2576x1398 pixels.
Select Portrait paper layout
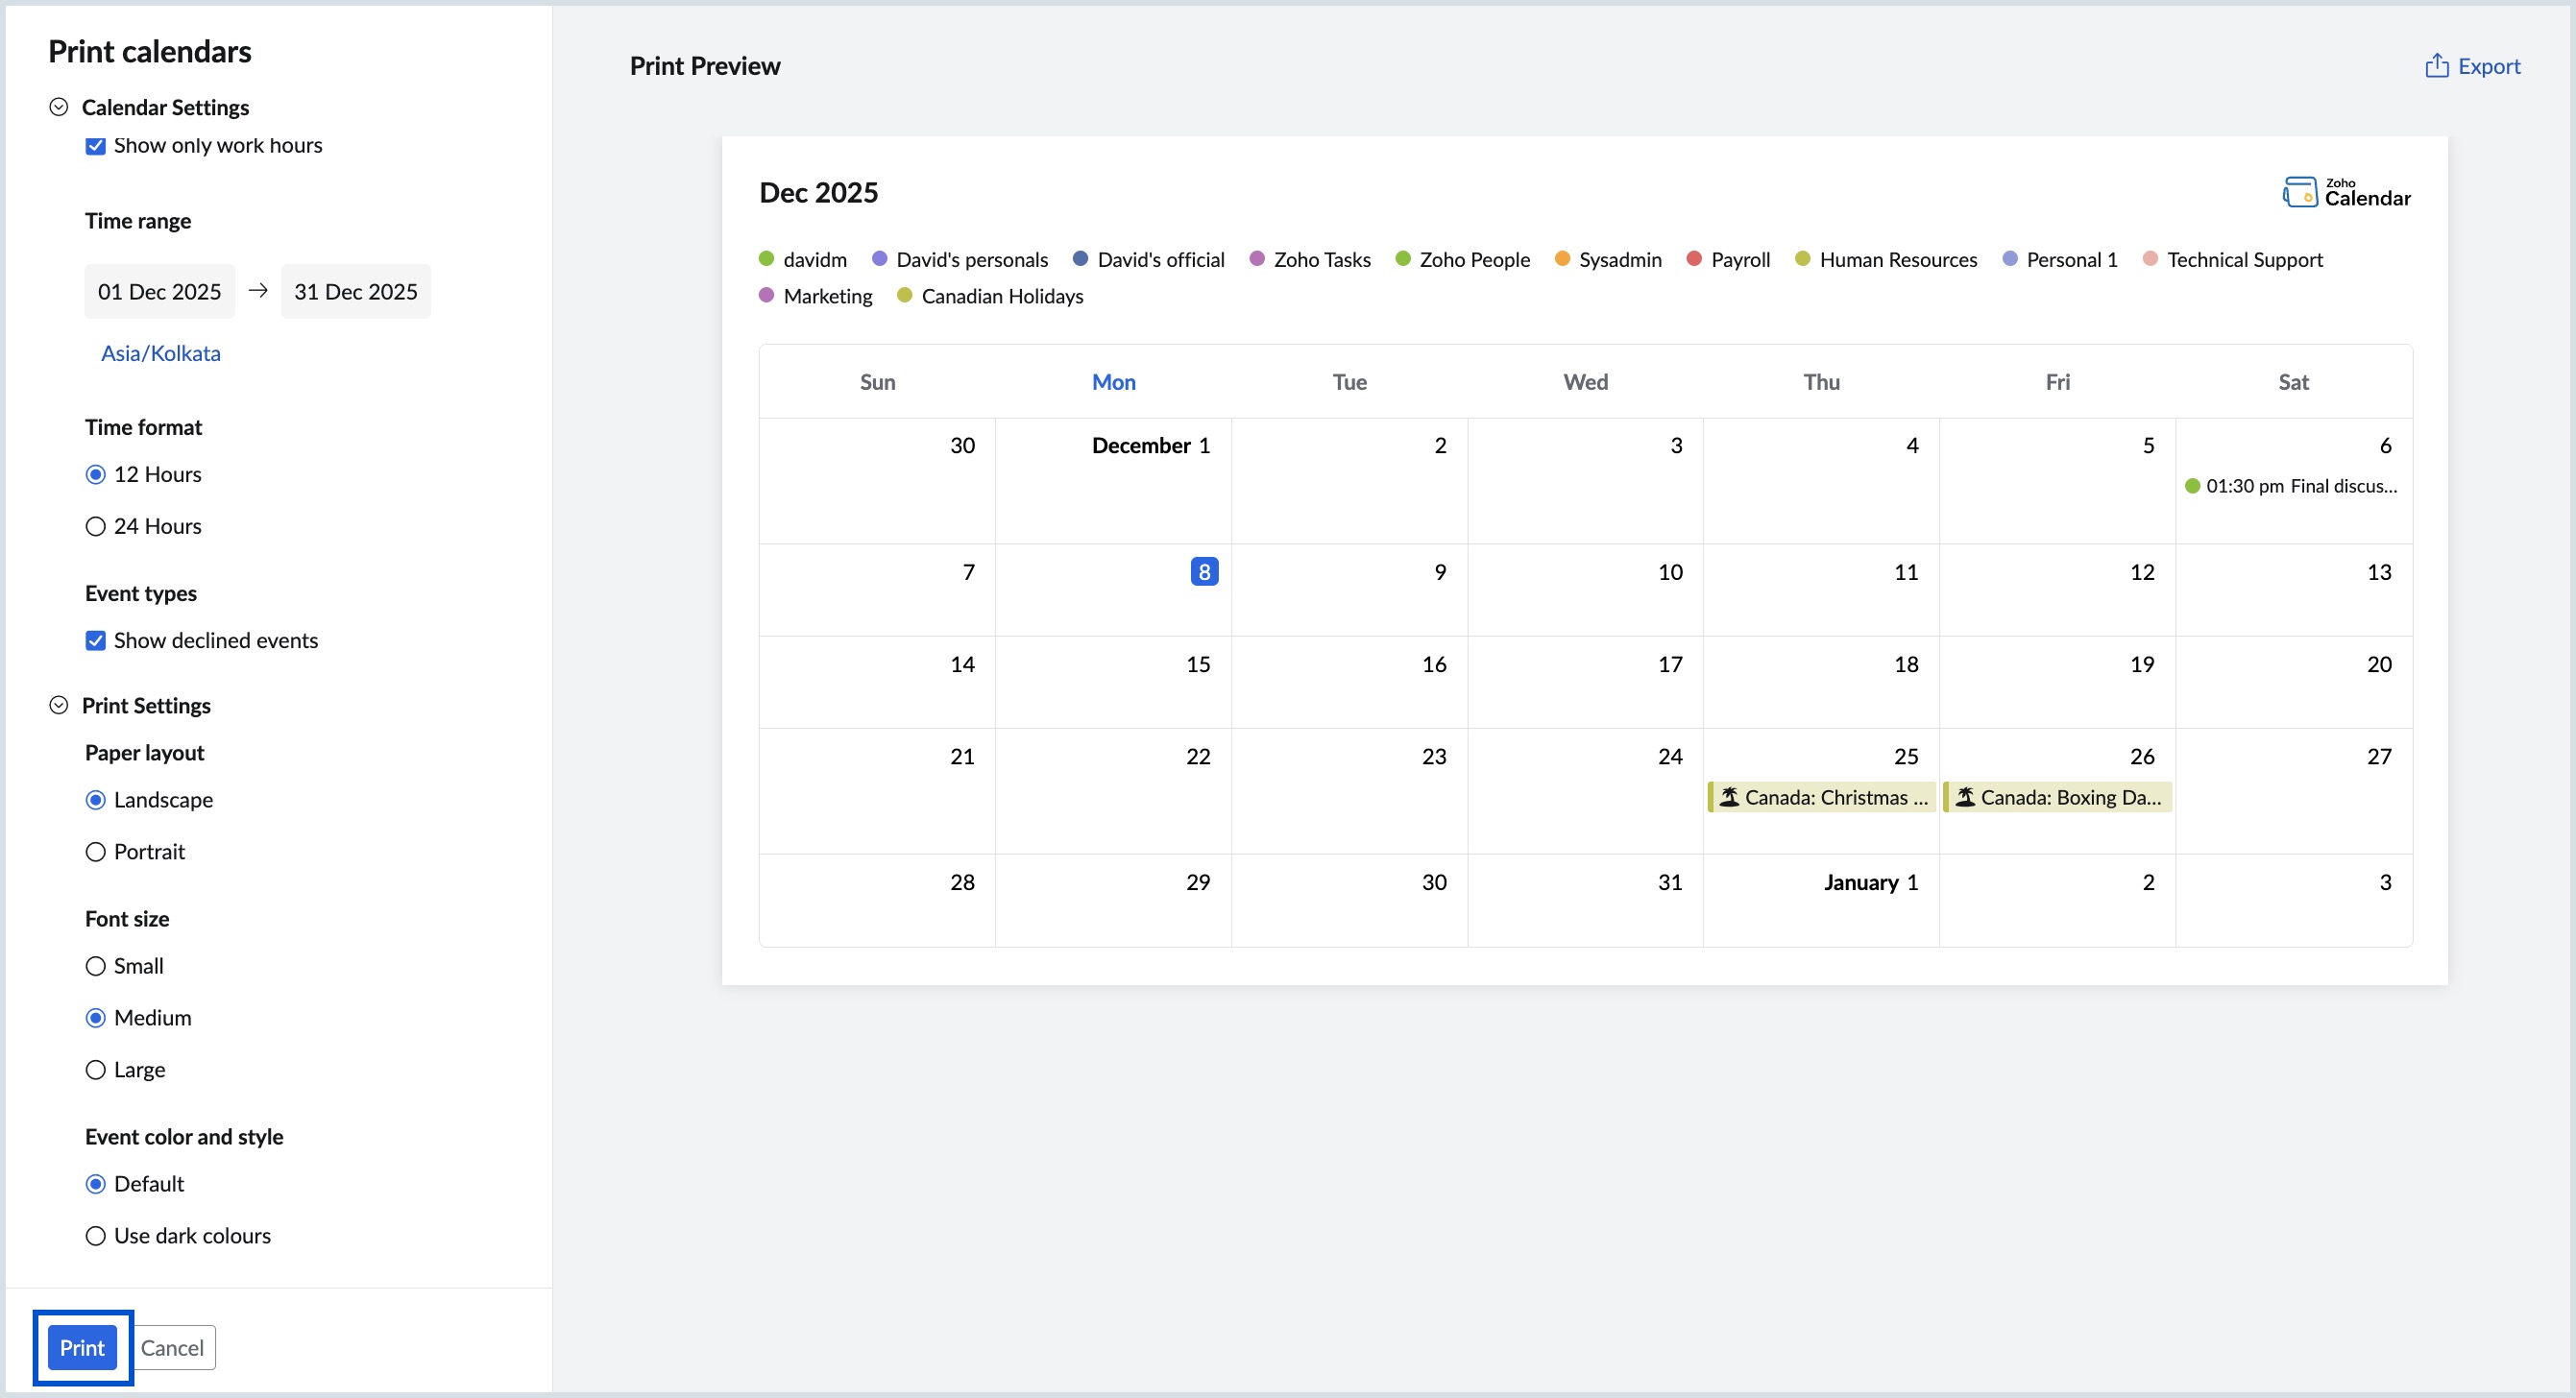click(x=96, y=851)
